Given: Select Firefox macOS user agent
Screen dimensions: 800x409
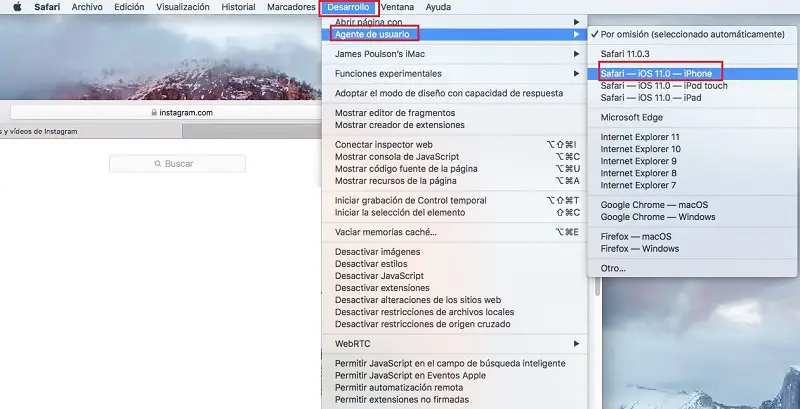Looking at the screenshot, I should tap(692, 237).
